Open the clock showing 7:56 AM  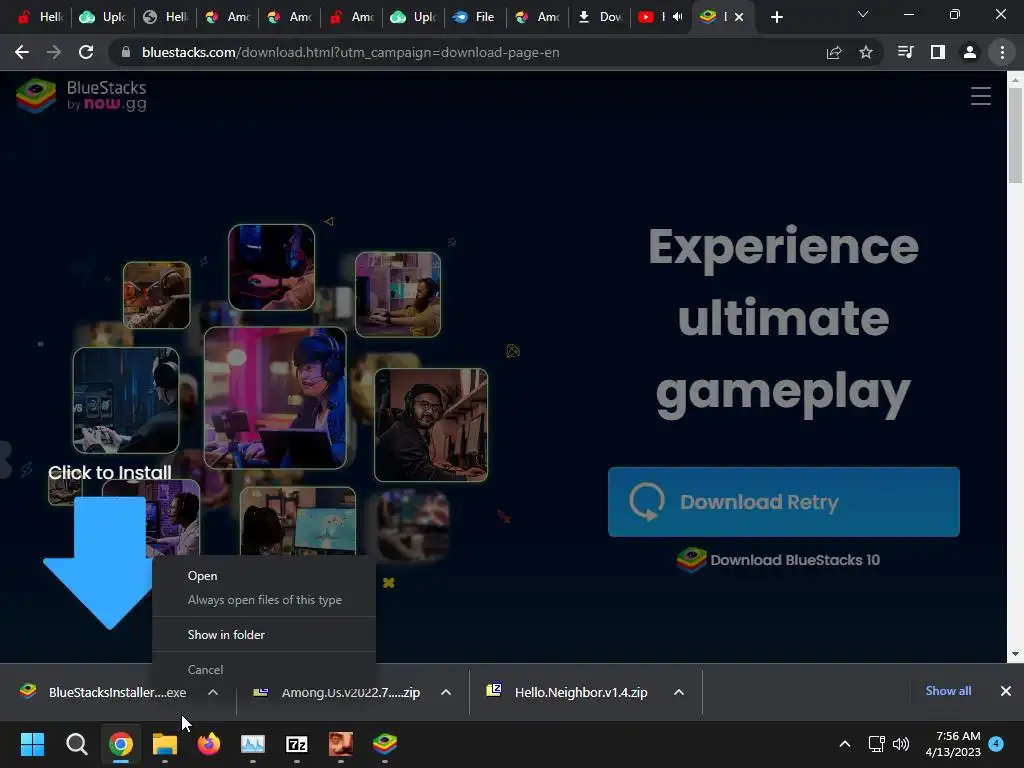[x=953, y=744]
